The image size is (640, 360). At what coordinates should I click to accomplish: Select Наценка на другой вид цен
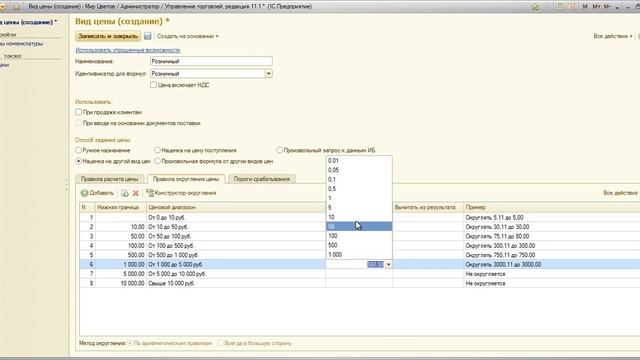[78, 161]
